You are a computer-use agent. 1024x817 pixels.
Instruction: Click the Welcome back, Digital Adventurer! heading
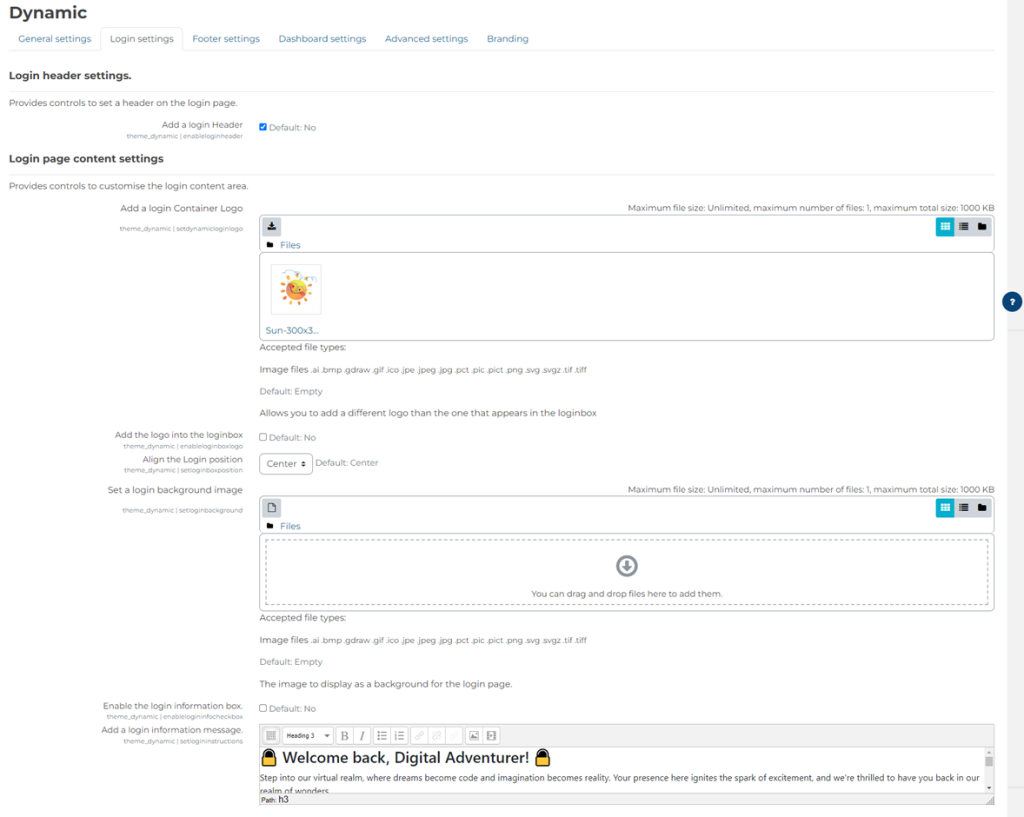(x=406, y=758)
